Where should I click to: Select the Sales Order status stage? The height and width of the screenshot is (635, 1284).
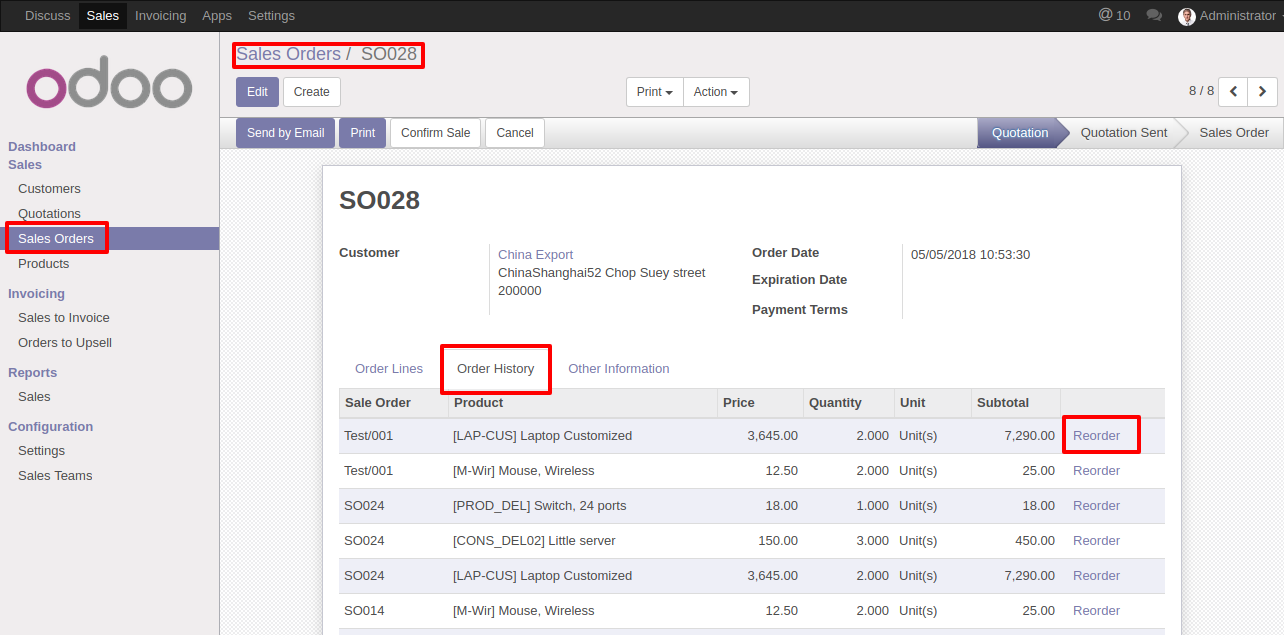pyautogui.click(x=1234, y=133)
